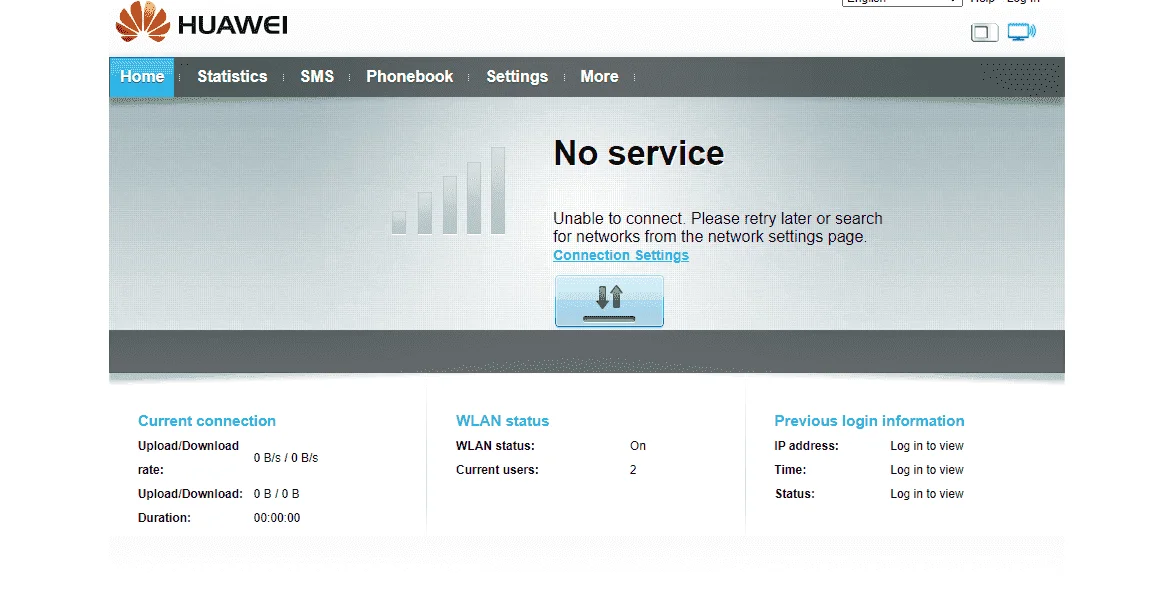
Task: Click the 'Upload/Download:' total label
Action: pos(191,493)
